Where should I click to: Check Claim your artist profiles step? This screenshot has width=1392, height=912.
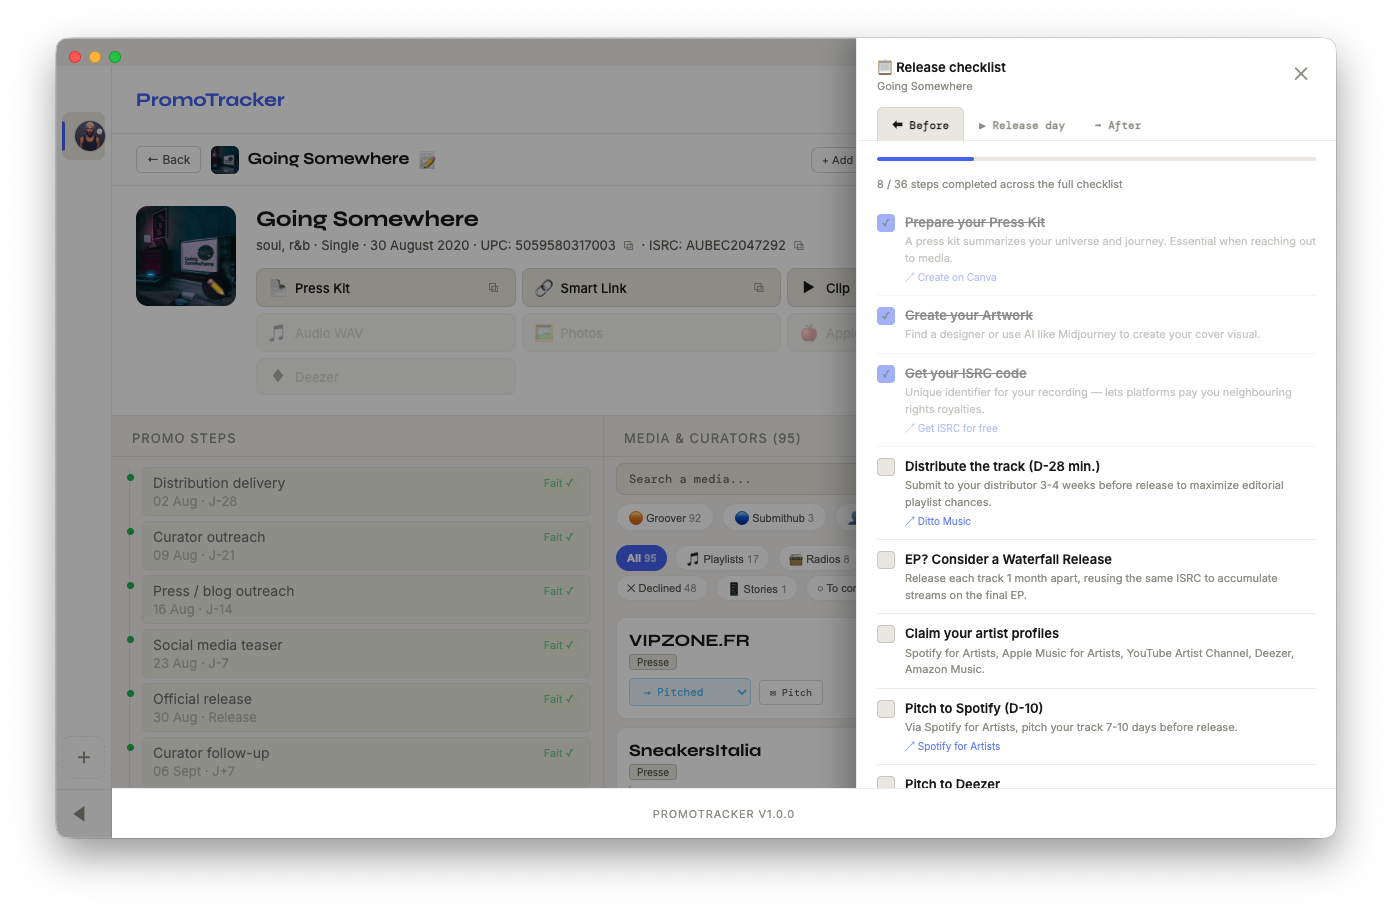pyautogui.click(x=886, y=634)
